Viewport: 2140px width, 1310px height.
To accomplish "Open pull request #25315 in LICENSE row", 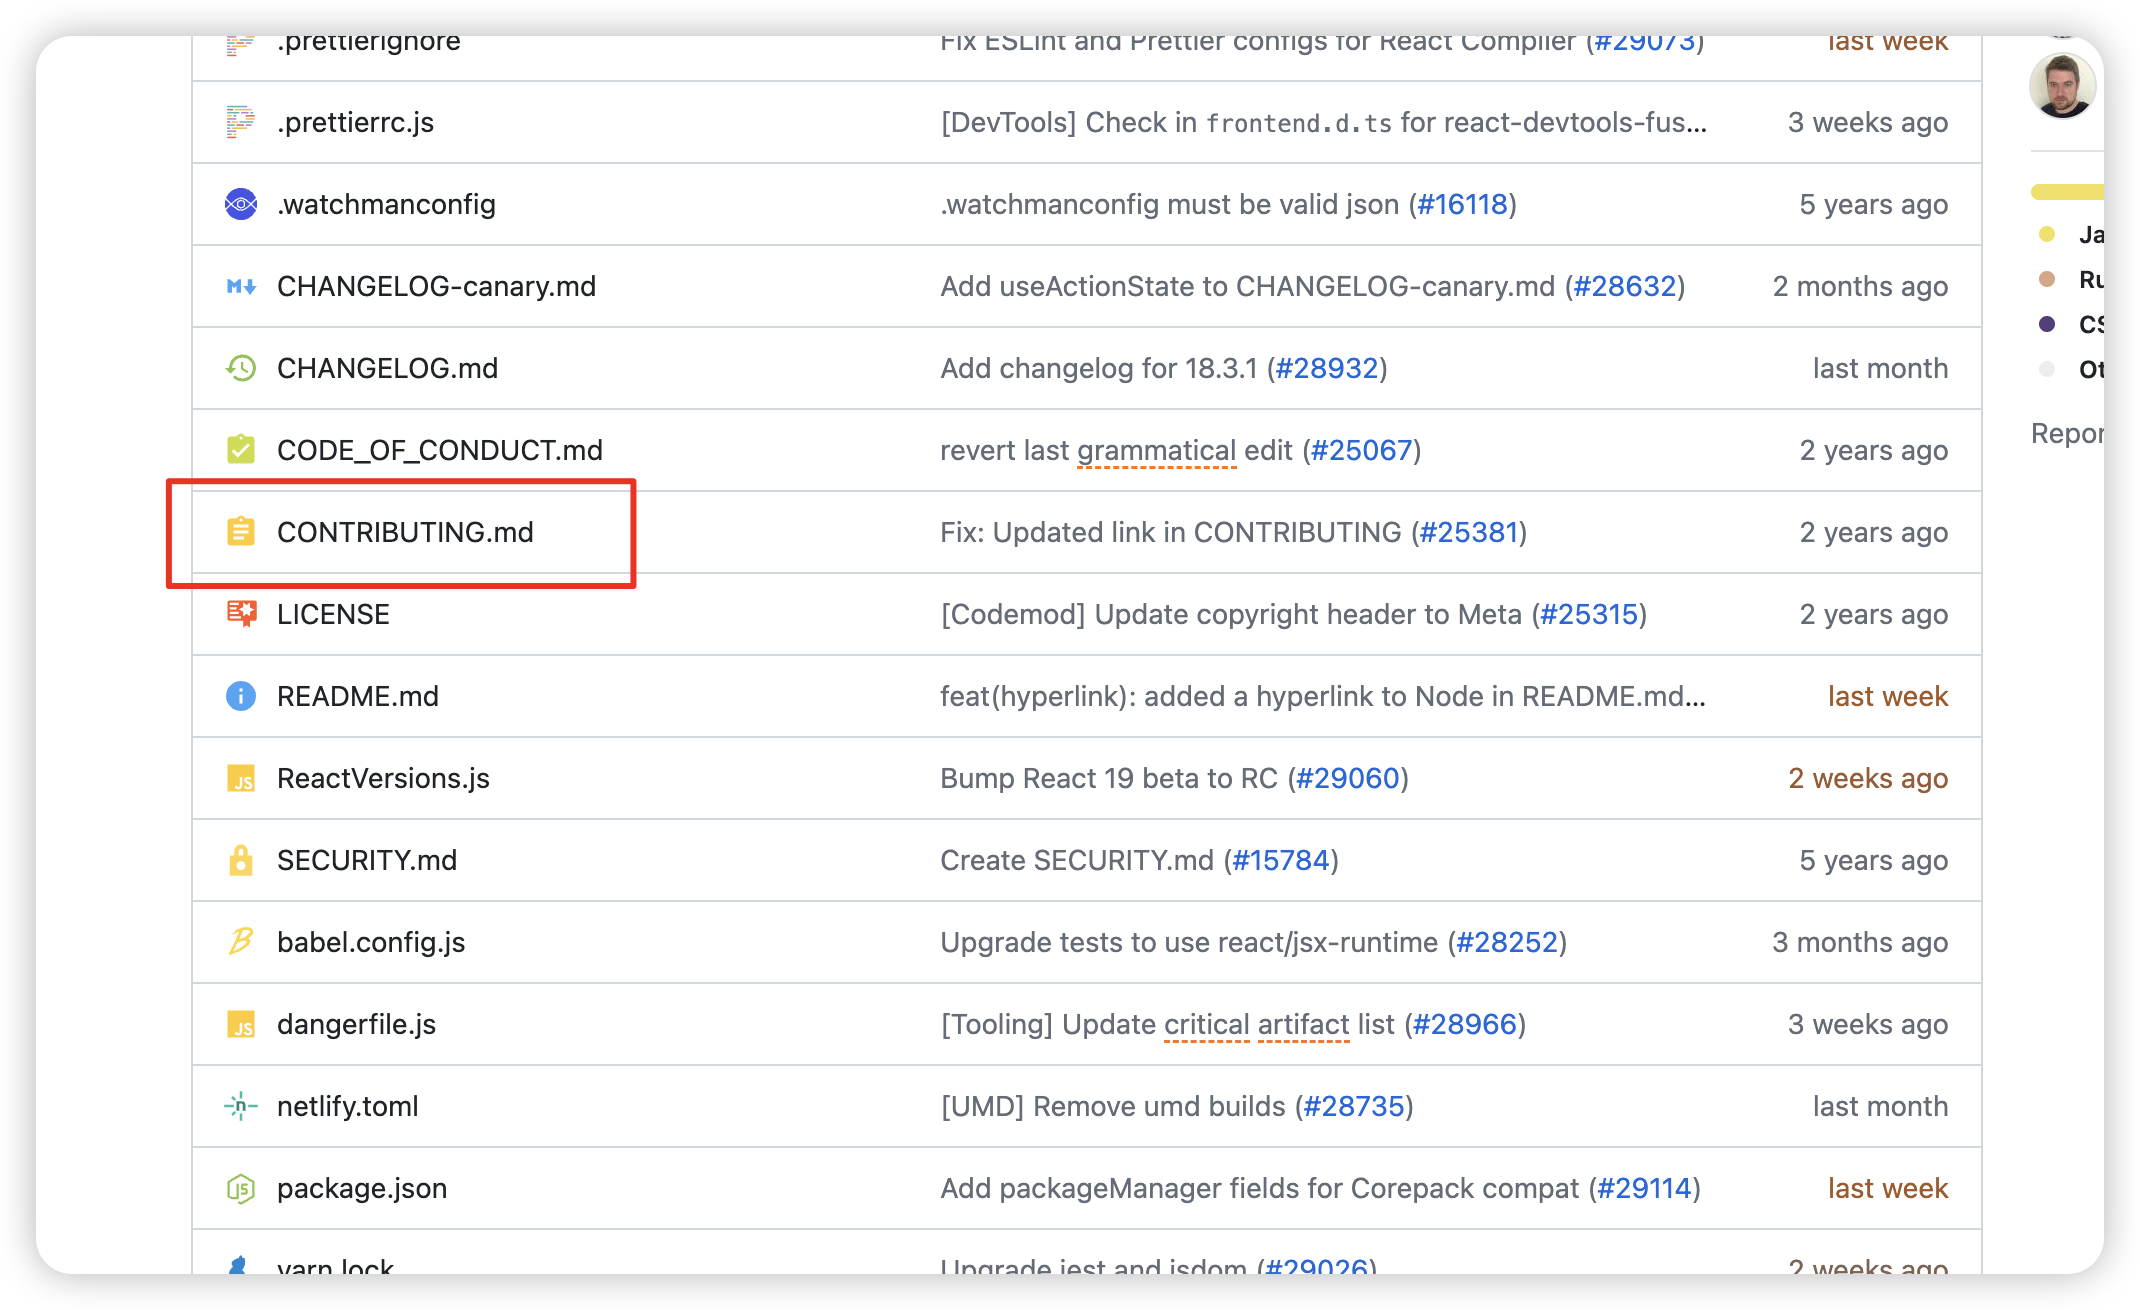I will point(1589,614).
